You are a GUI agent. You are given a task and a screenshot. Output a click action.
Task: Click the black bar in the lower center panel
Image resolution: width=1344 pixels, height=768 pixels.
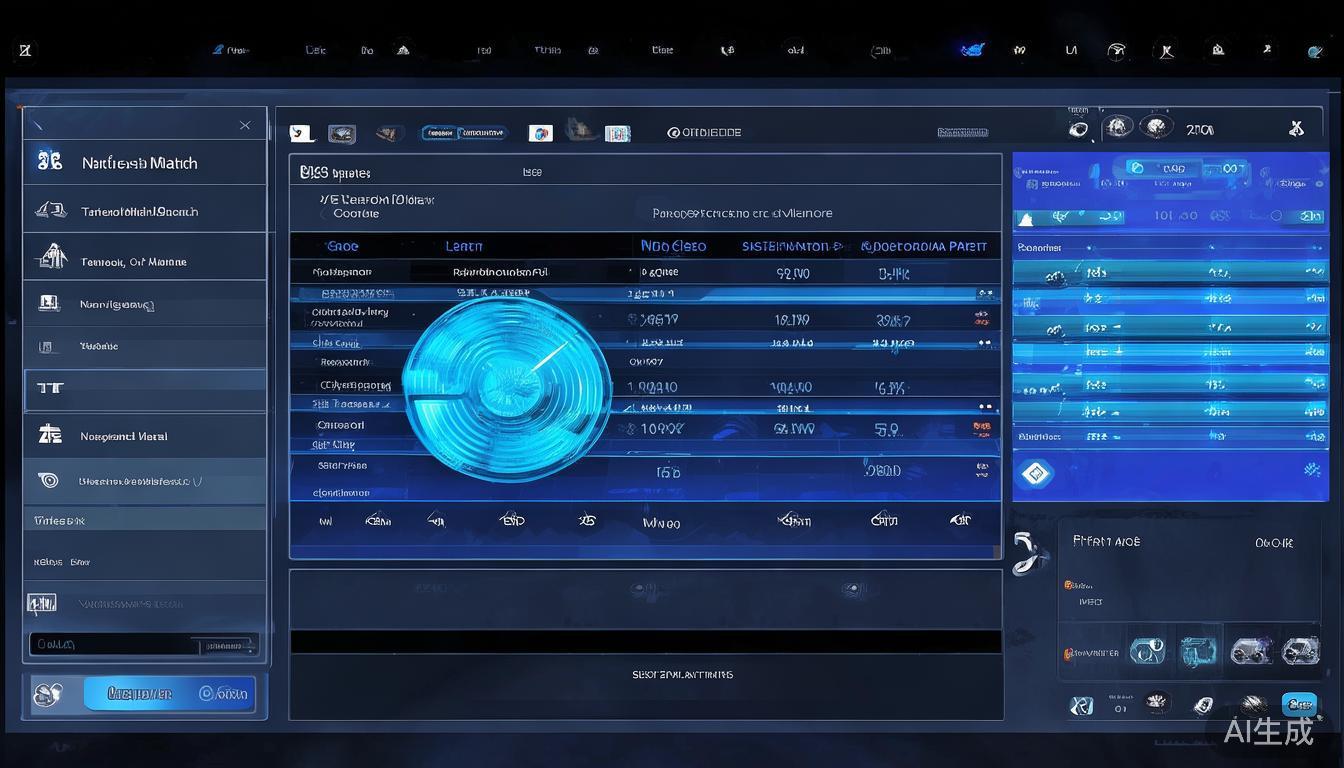pos(646,642)
